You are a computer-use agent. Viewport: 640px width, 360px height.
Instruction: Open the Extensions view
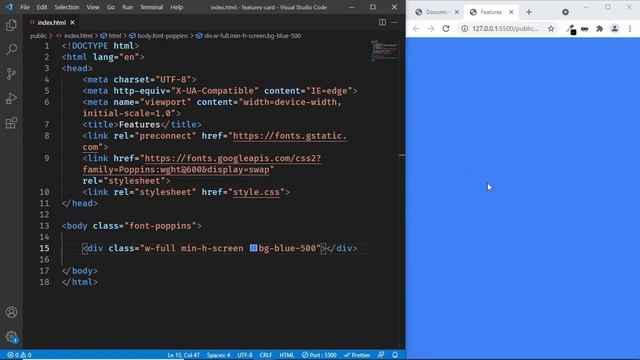[11, 123]
